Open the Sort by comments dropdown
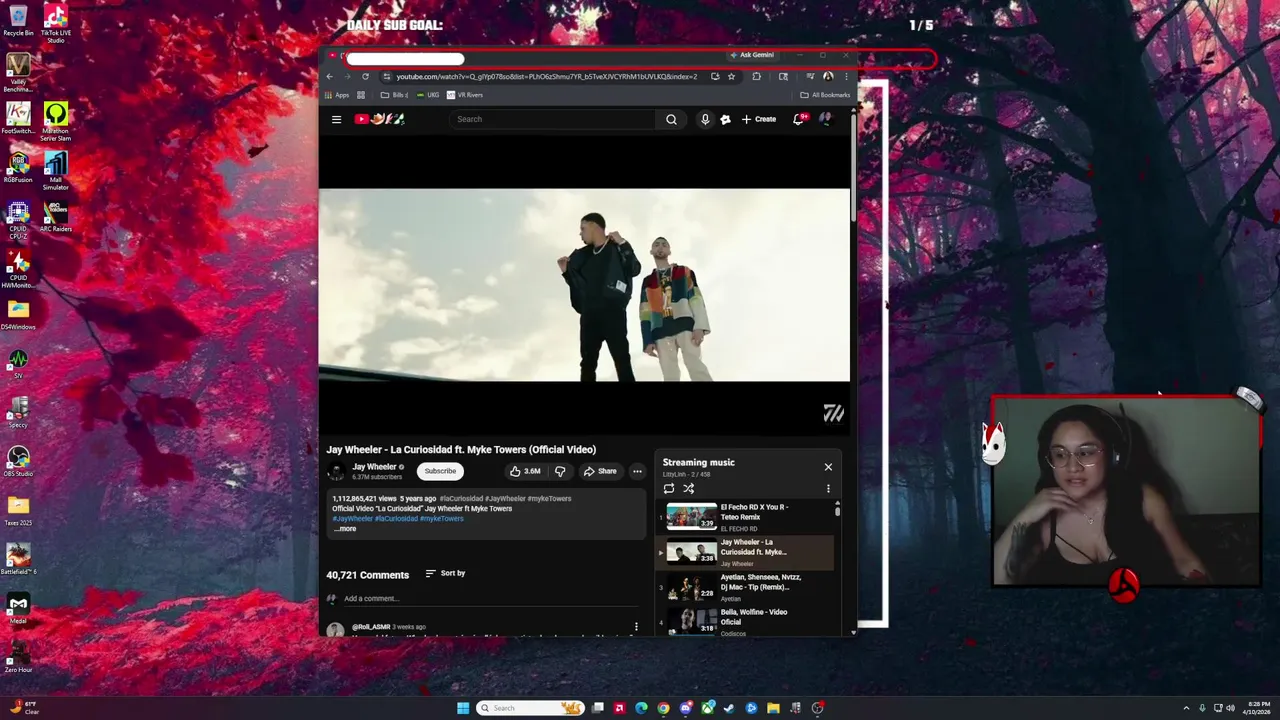 [445, 573]
